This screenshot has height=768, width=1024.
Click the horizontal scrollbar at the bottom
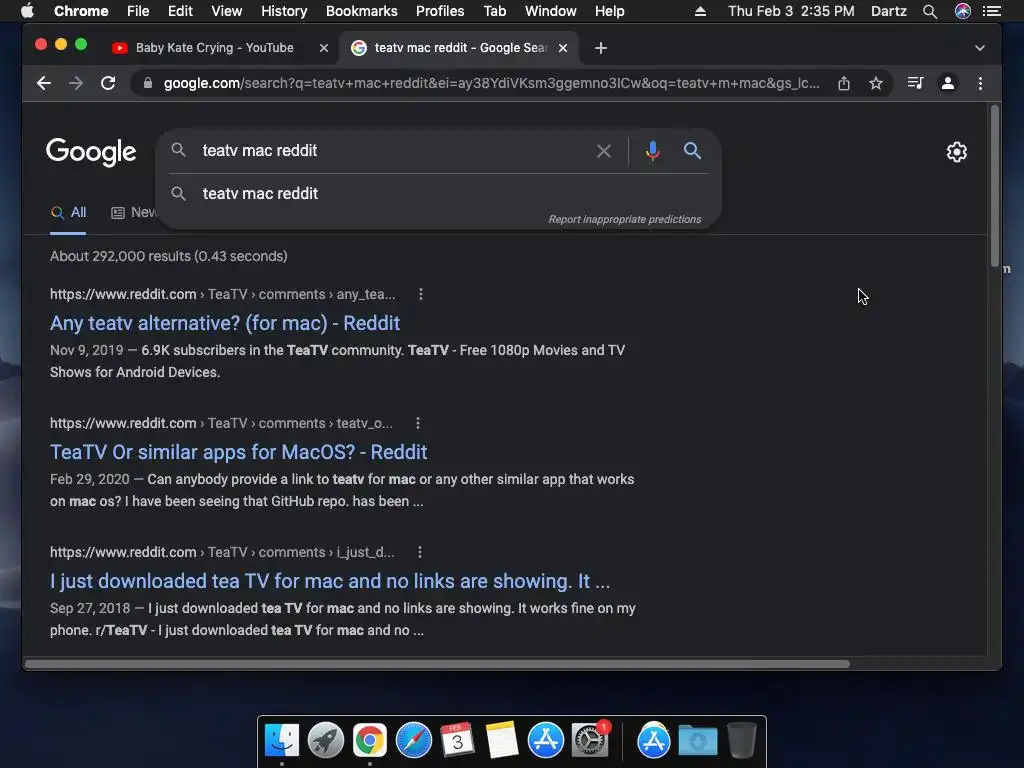pyautogui.click(x=437, y=664)
